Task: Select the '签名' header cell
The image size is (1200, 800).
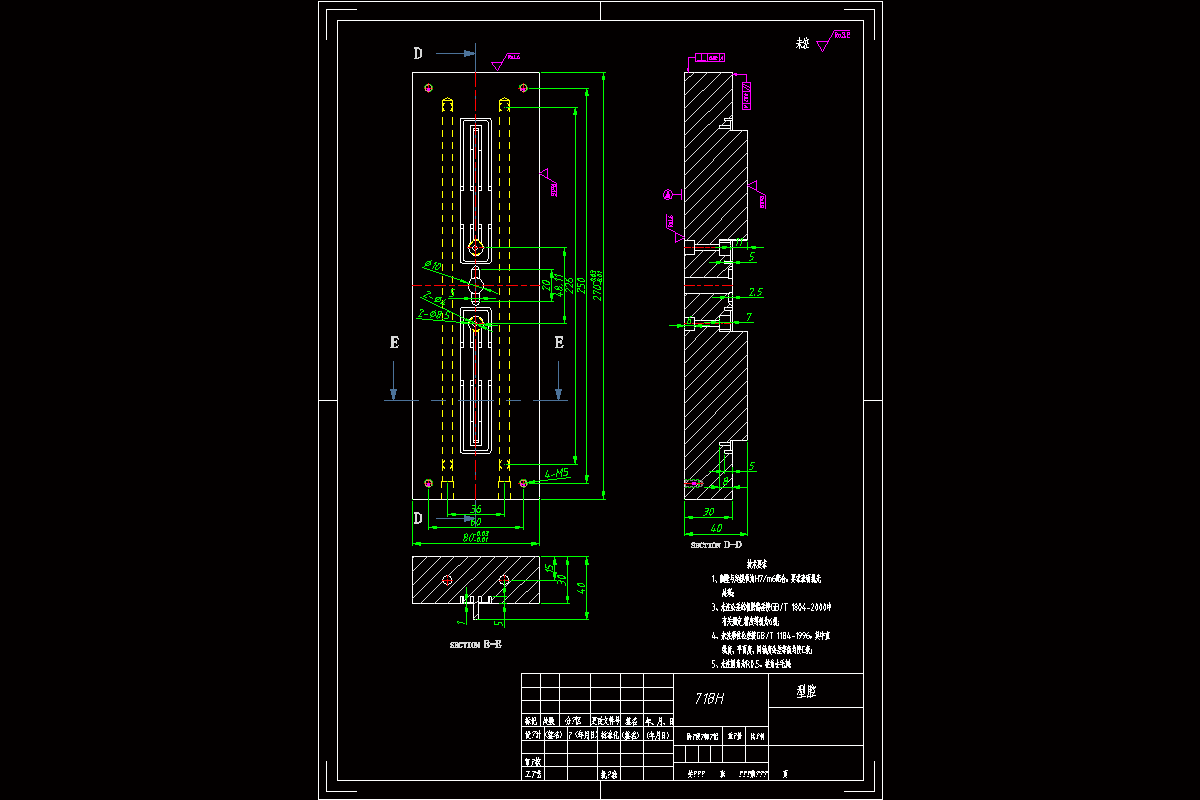Action: (x=631, y=721)
